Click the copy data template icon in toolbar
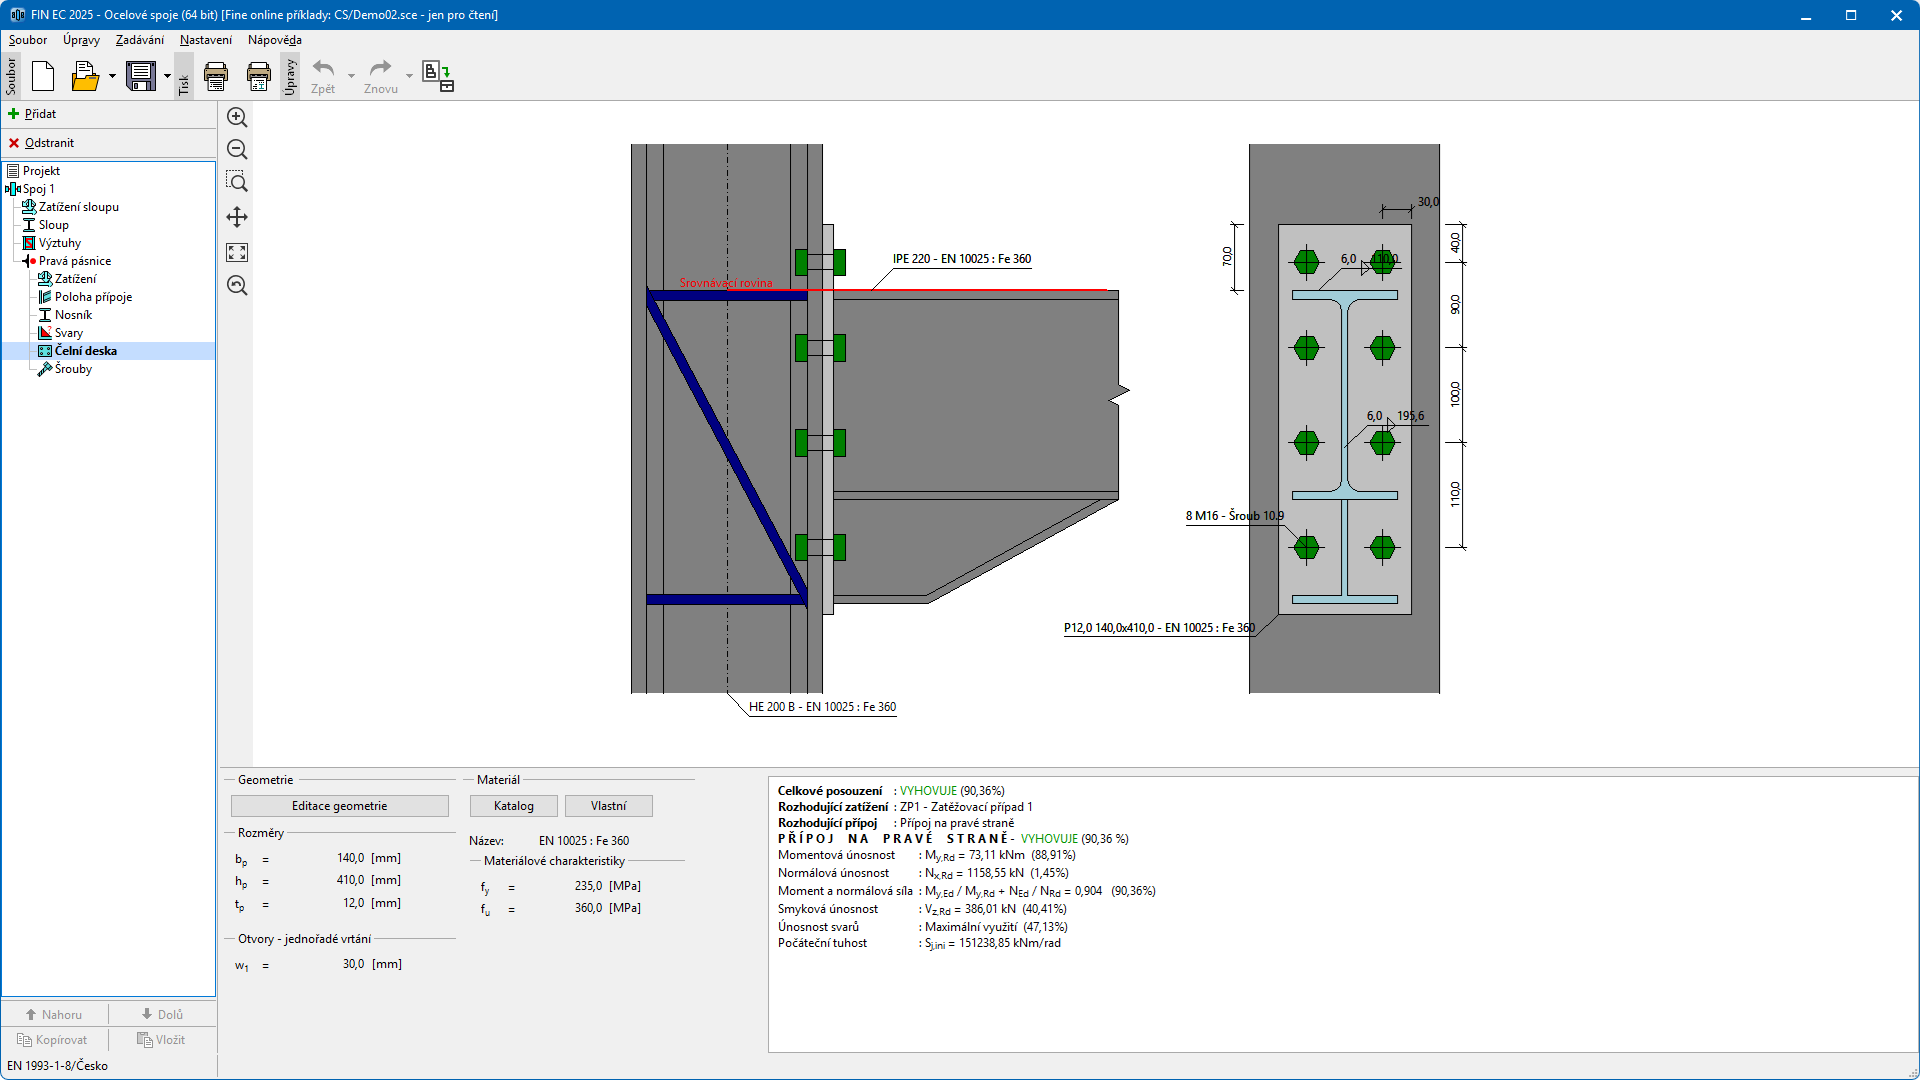The height and width of the screenshot is (1080, 1920). point(438,76)
